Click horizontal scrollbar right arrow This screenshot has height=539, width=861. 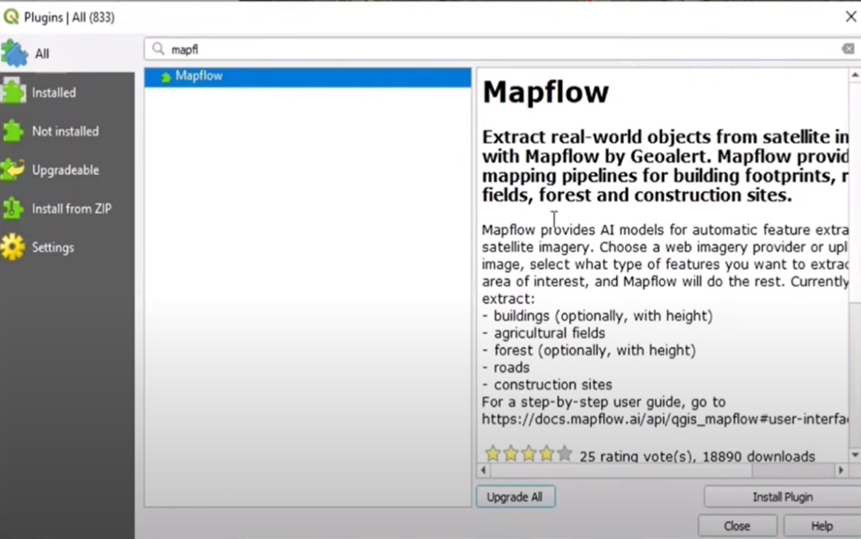[x=841, y=470]
